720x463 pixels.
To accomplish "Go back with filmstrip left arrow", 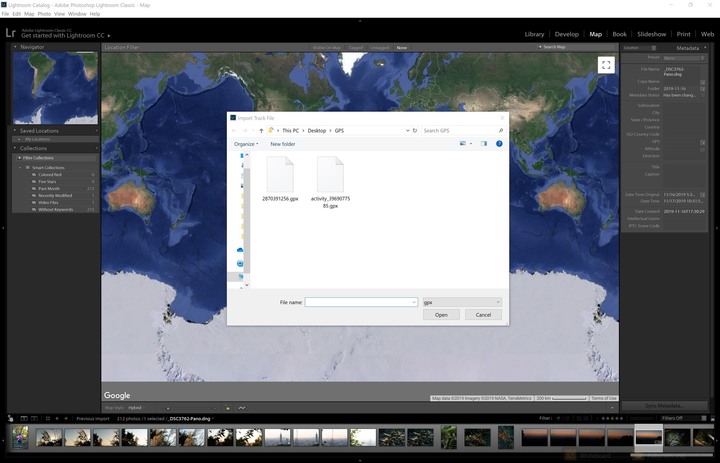I will coord(57,418).
